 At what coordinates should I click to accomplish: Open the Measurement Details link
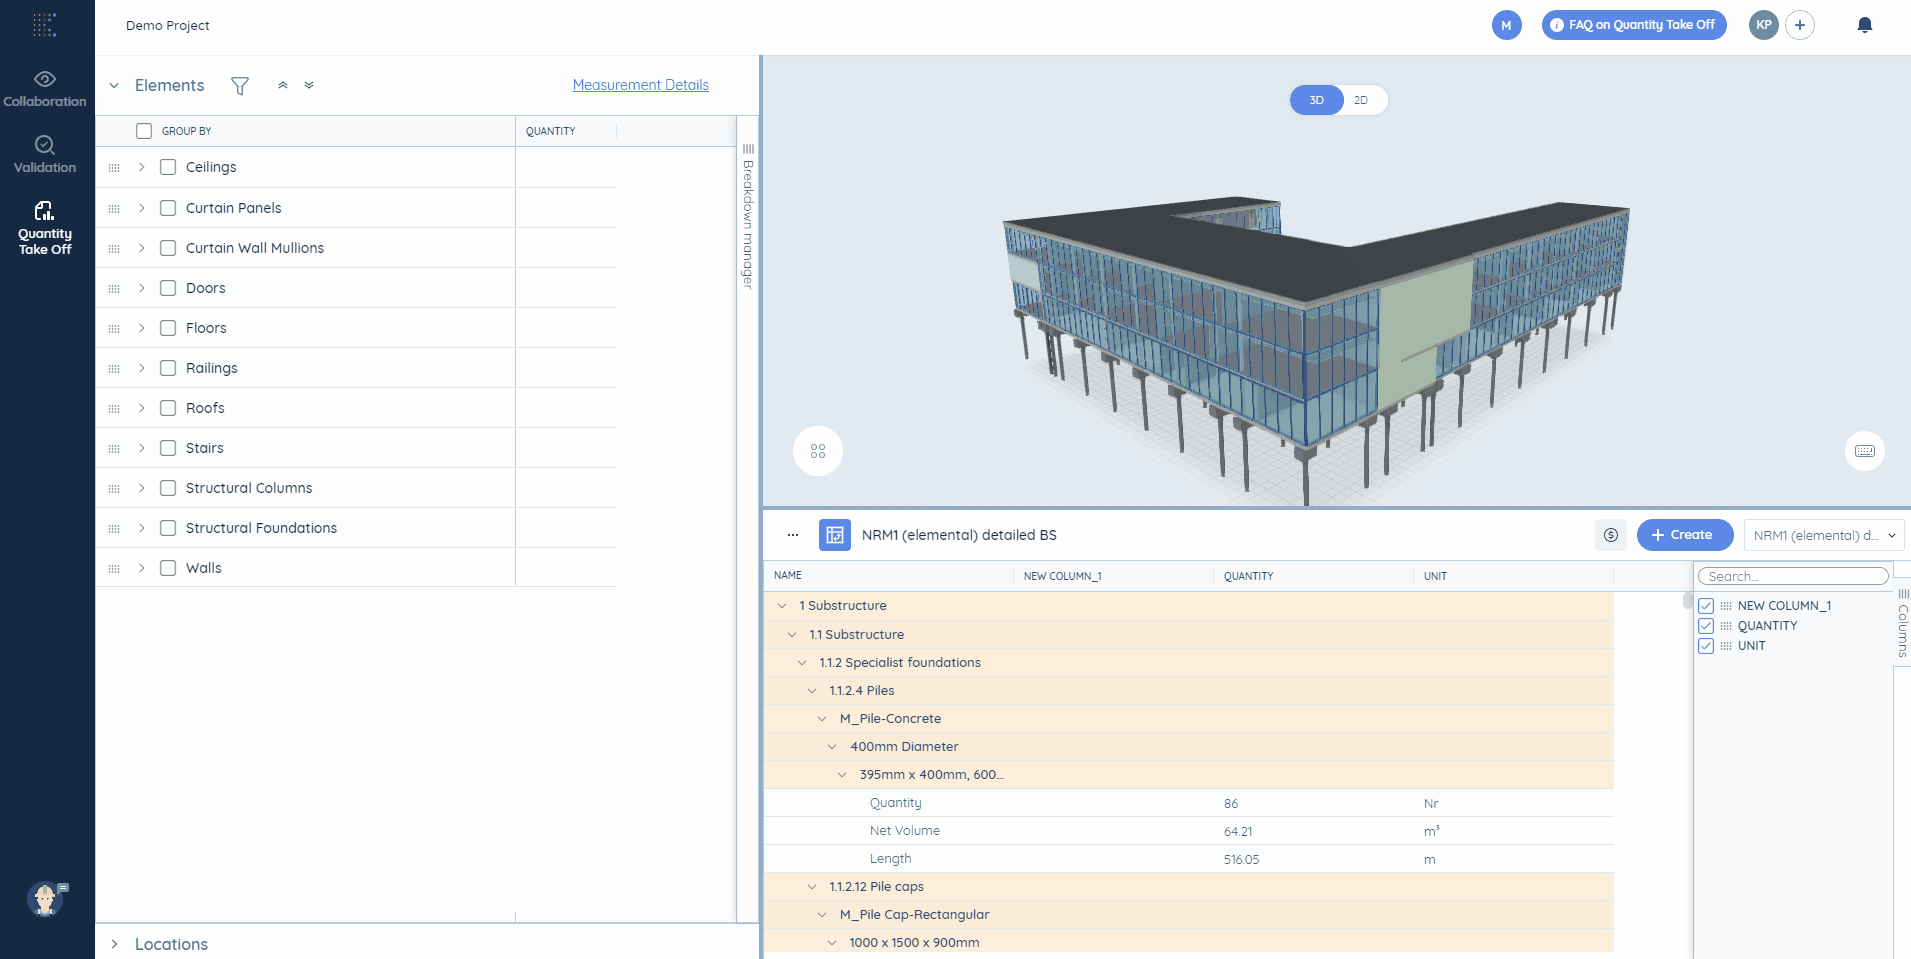(x=640, y=85)
